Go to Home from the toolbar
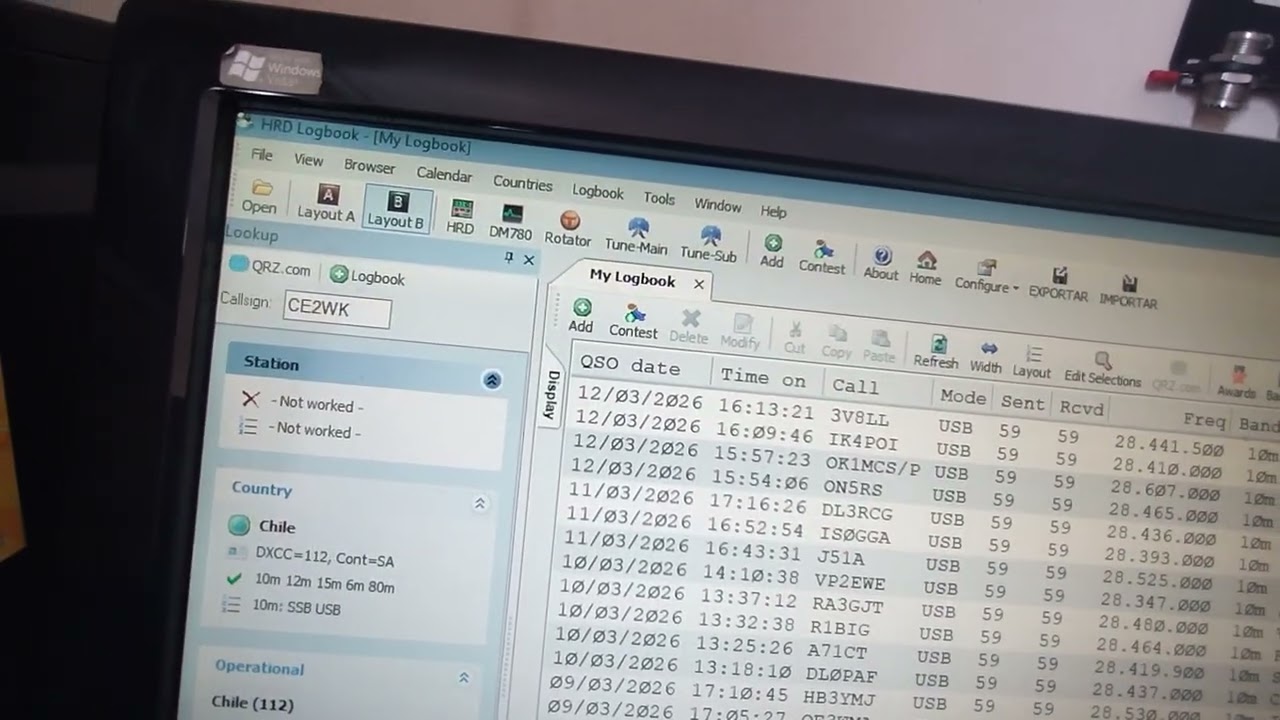 point(925,269)
